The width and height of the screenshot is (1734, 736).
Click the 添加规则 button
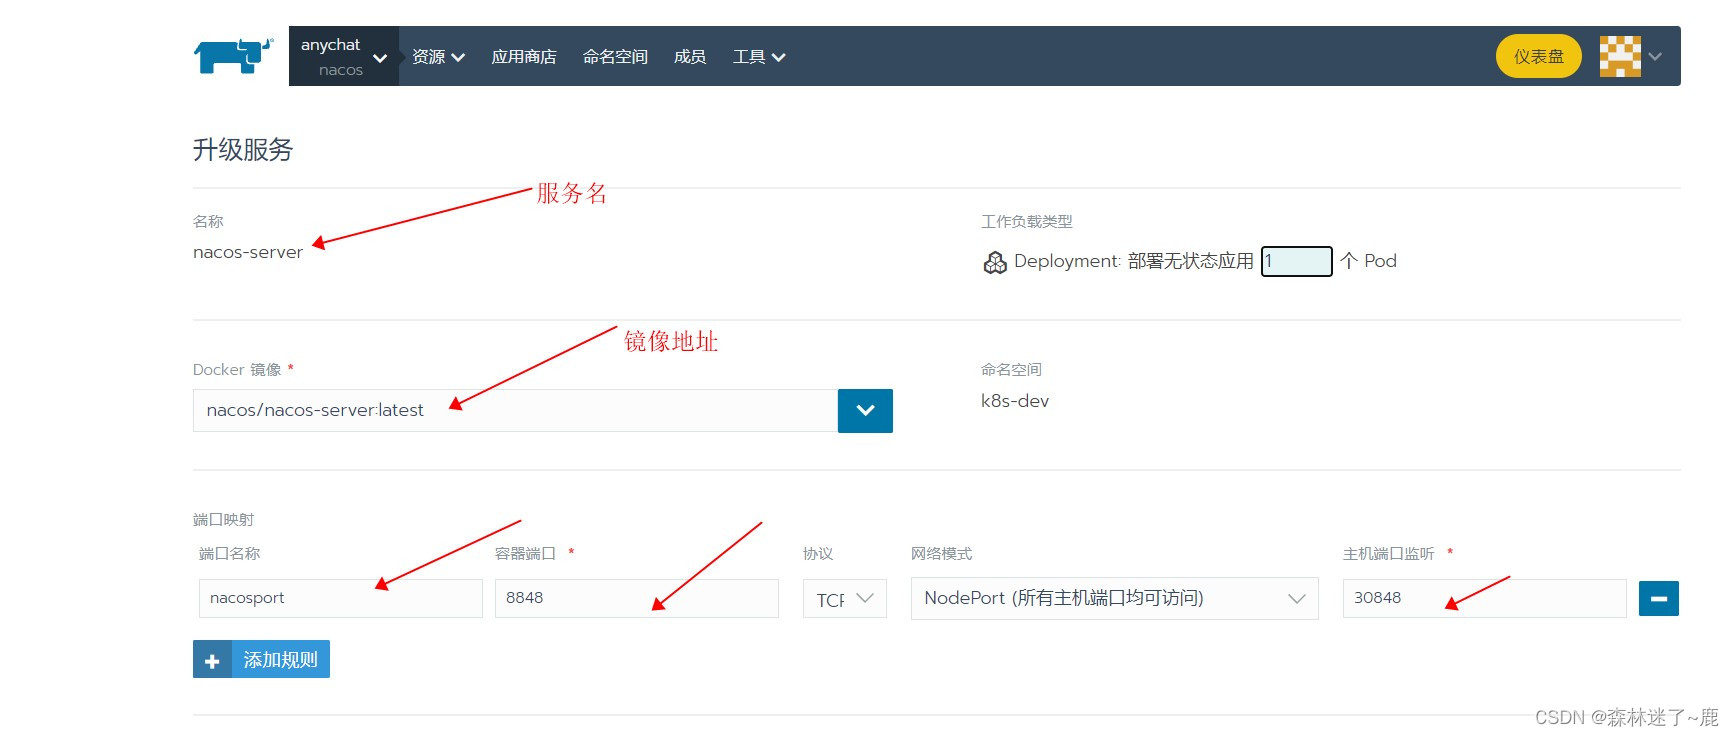tap(261, 659)
